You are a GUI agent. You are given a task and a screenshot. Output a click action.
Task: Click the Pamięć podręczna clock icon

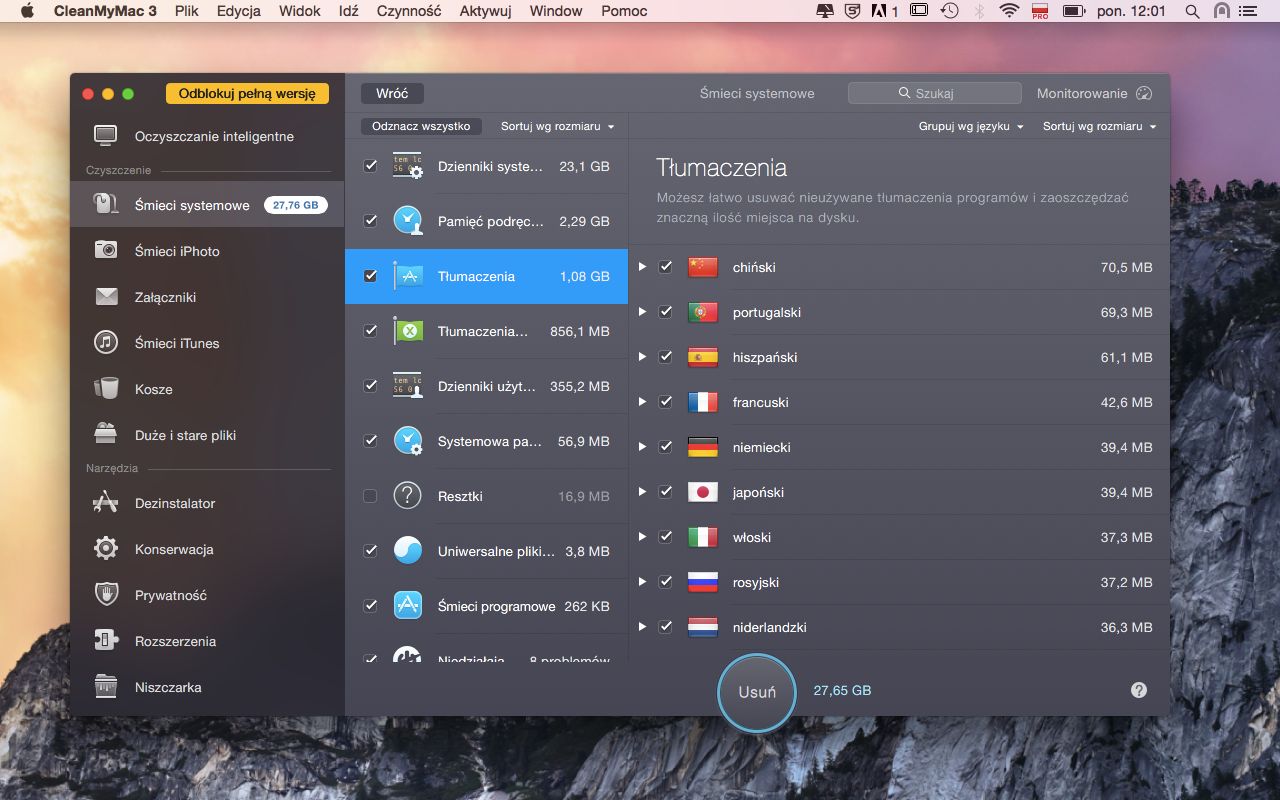pyautogui.click(x=407, y=221)
